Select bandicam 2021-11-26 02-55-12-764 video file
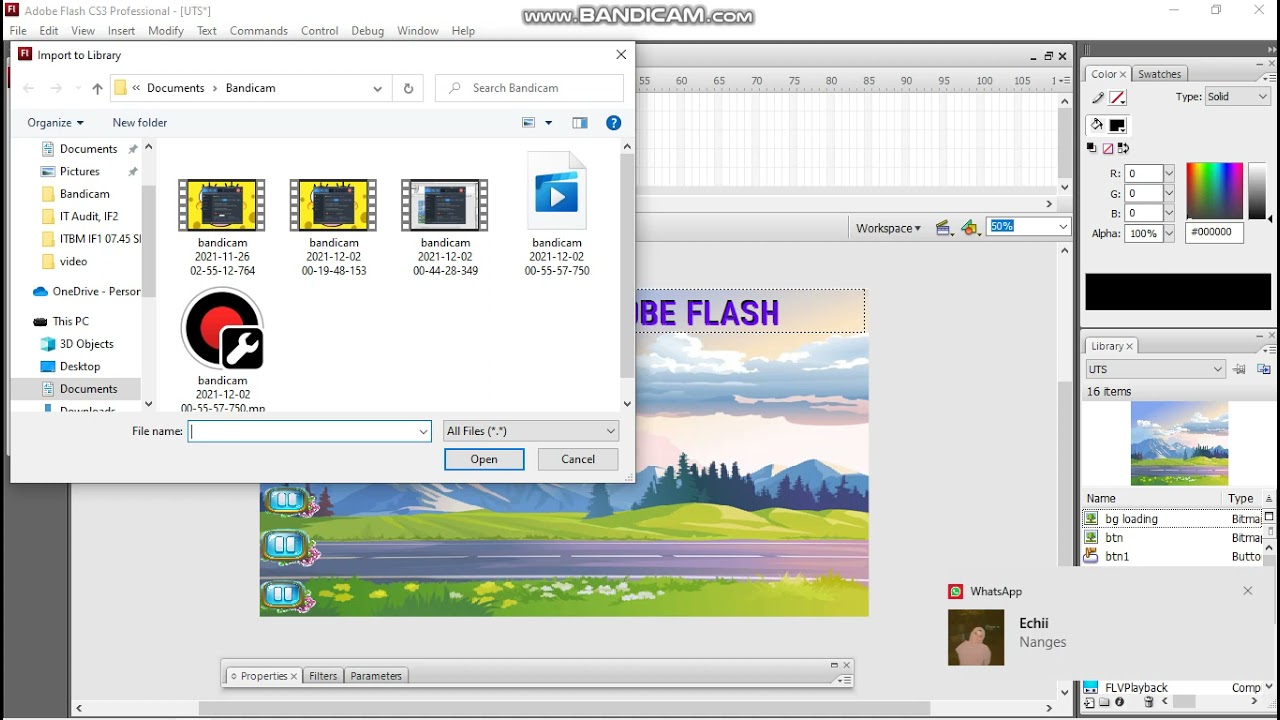The height and width of the screenshot is (720, 1280). tap(222, 227)
